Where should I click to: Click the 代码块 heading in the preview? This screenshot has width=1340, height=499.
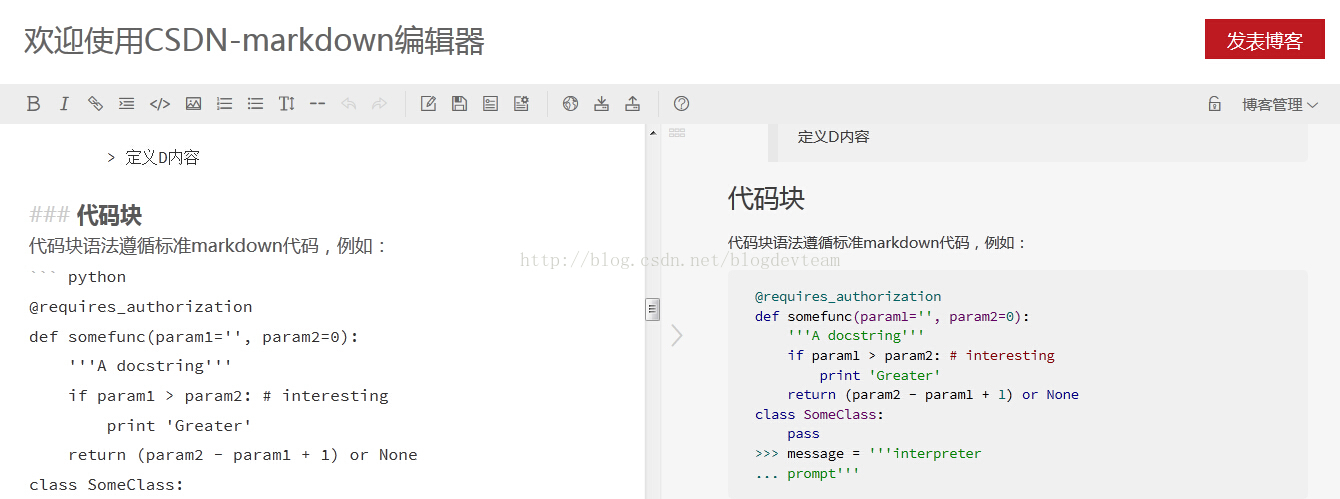(766, 198)
